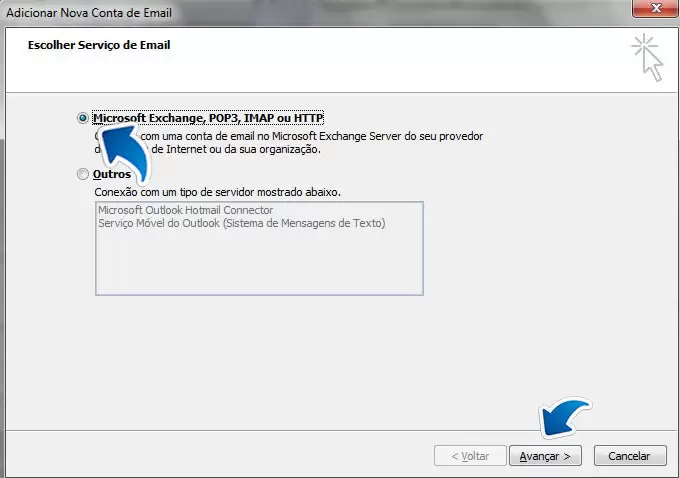The image size is (680, 478).
Task: Click the cursor wizard icon in header
Action: (x=647, y=57)
